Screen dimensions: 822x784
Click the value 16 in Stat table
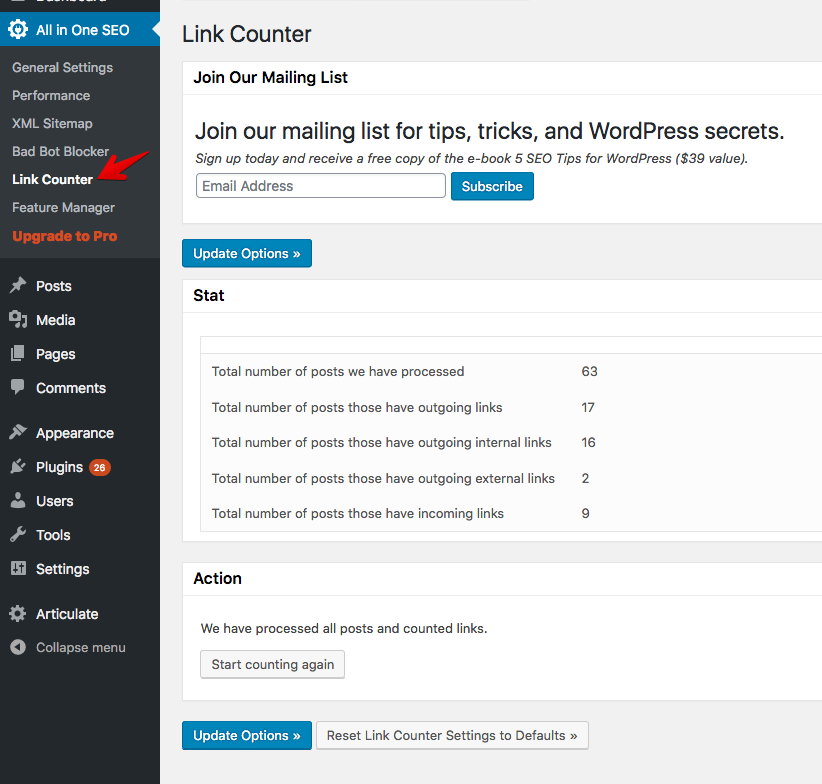(x=588, y=442)
